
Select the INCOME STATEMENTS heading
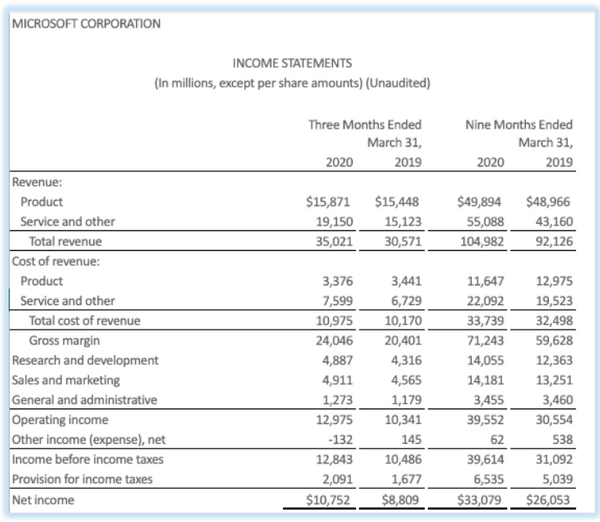click(x=293, y=63)
